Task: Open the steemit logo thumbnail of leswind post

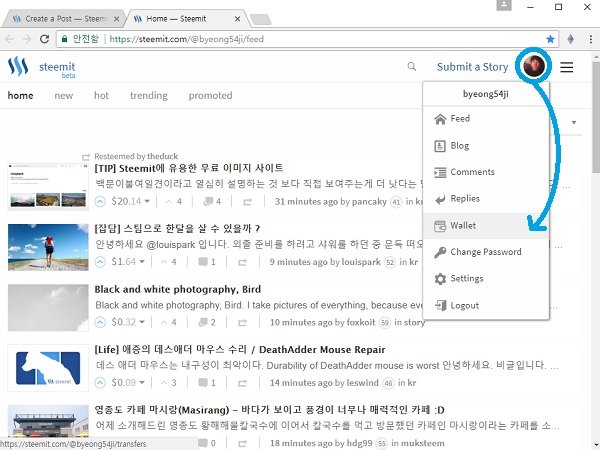Action: (x=48, y=368)
